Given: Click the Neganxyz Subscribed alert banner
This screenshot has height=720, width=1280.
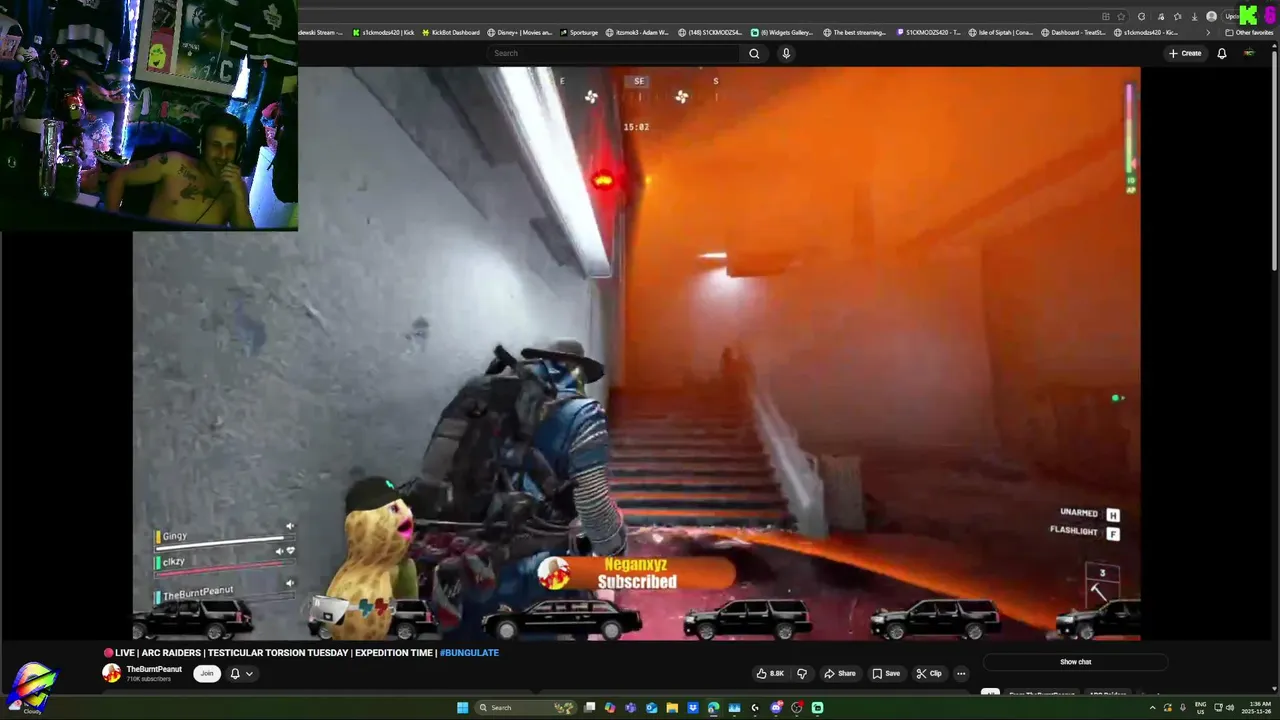Looking at the screenshot, I should coord(636,573).
